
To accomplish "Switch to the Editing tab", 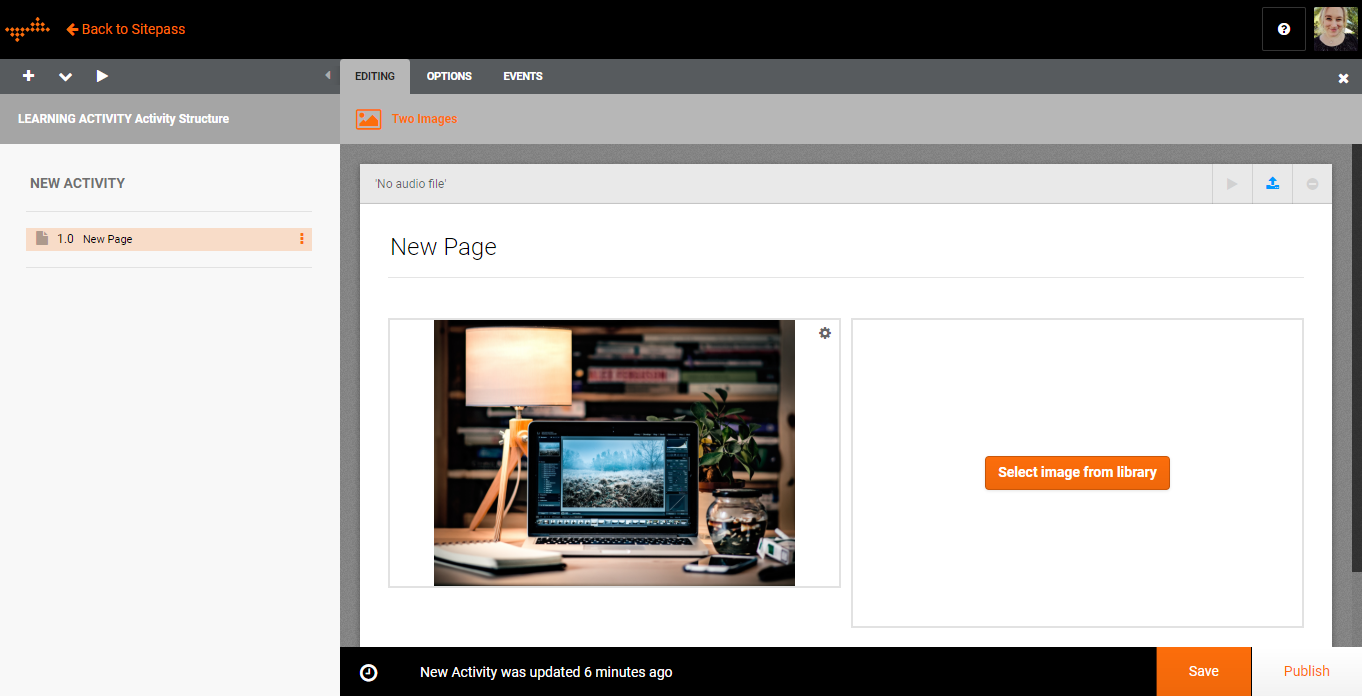I will (375, 76).
